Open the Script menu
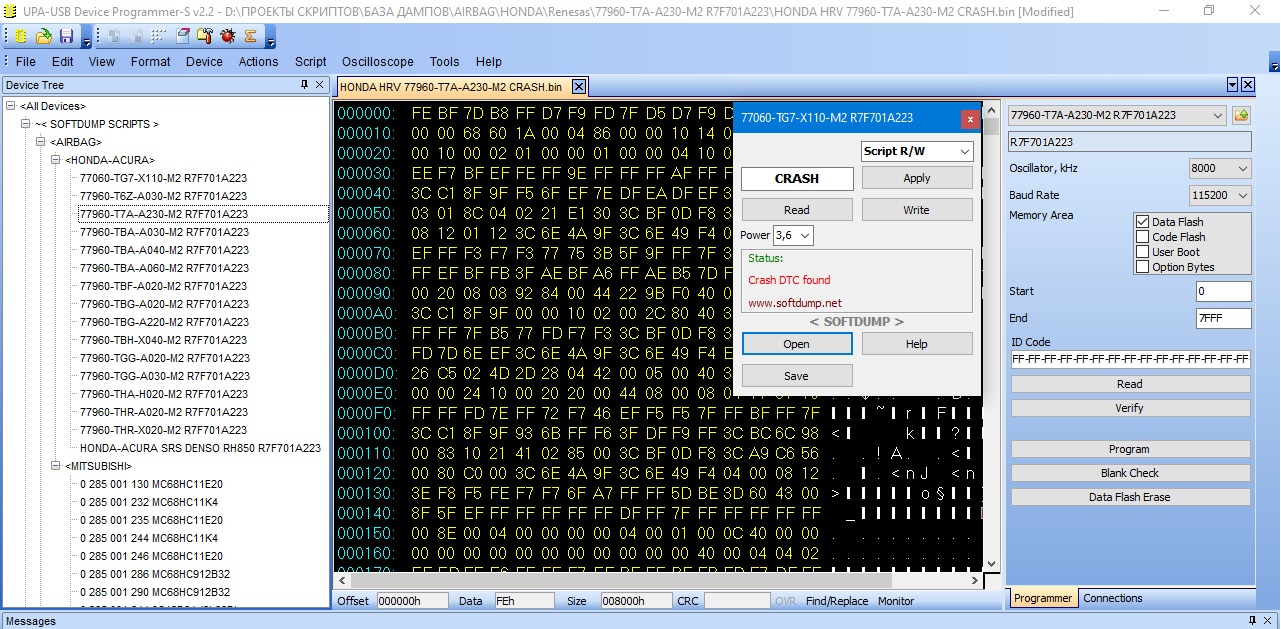Screen dimensions: 1281x629 click(311, 61)
